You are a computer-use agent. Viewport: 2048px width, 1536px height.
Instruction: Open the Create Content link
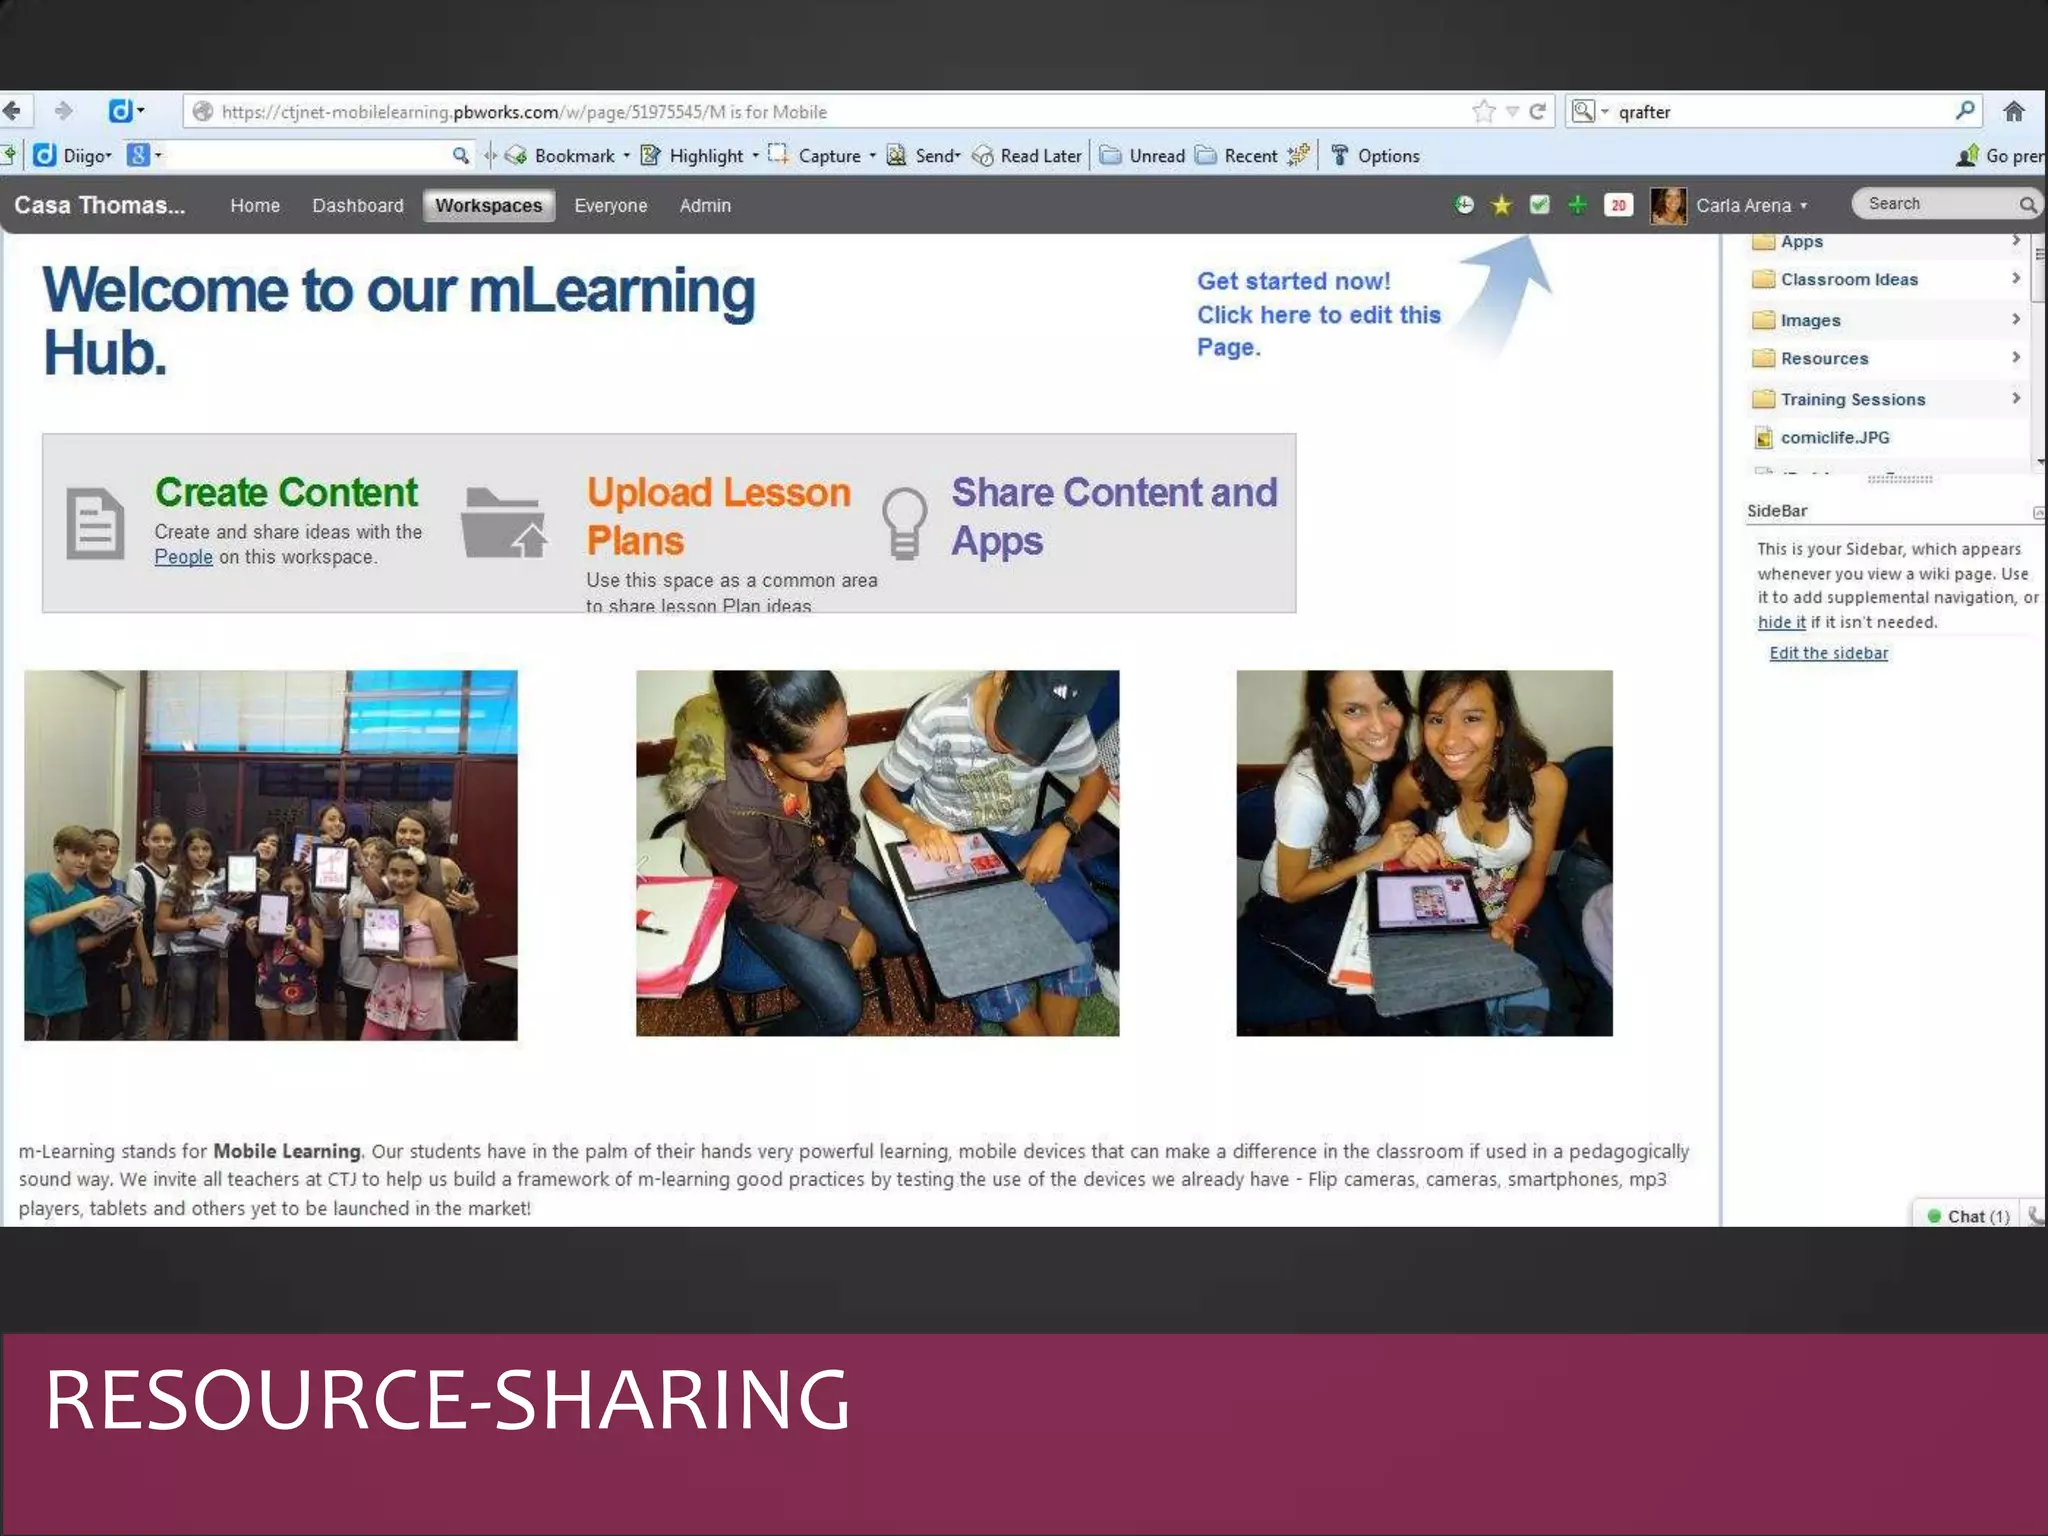286,492
